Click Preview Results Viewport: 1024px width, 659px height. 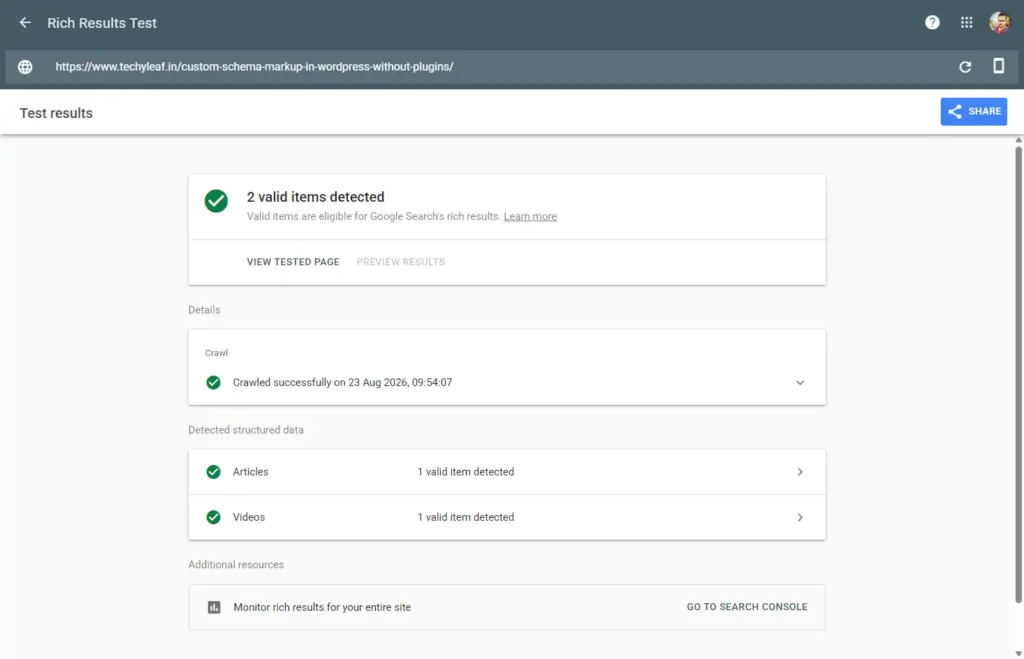(x=400, y=262)
